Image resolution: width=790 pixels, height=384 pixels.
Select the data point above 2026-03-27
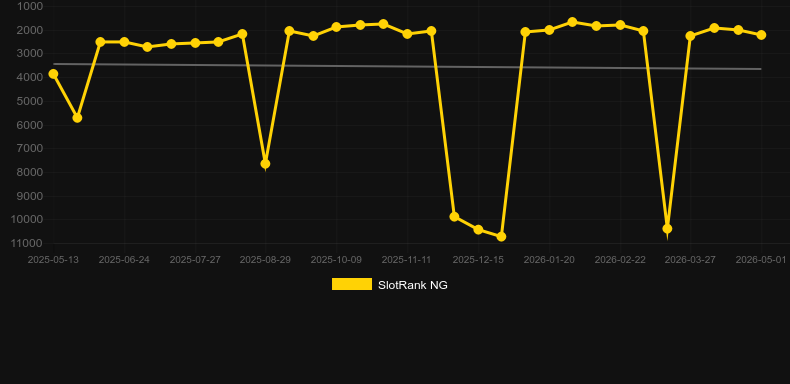(690, 36)
